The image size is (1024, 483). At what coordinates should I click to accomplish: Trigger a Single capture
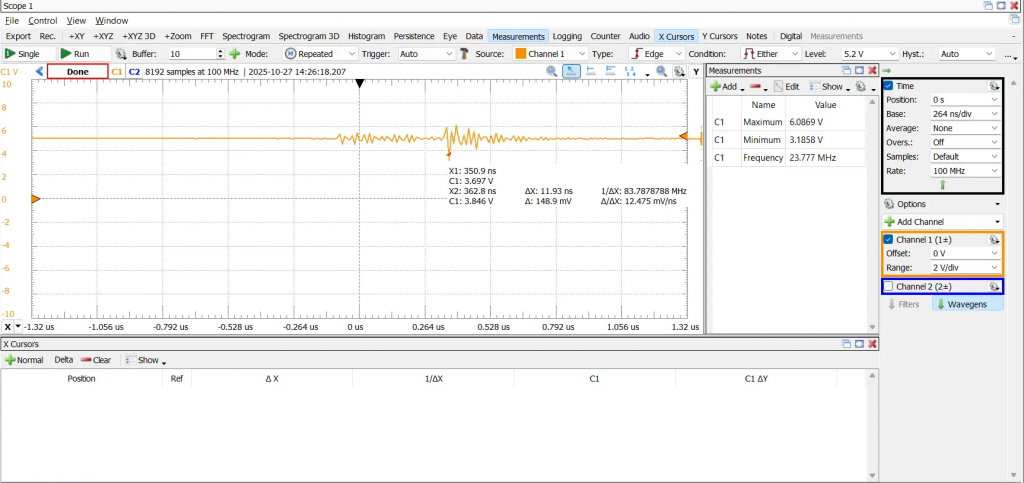click(23, 53)
